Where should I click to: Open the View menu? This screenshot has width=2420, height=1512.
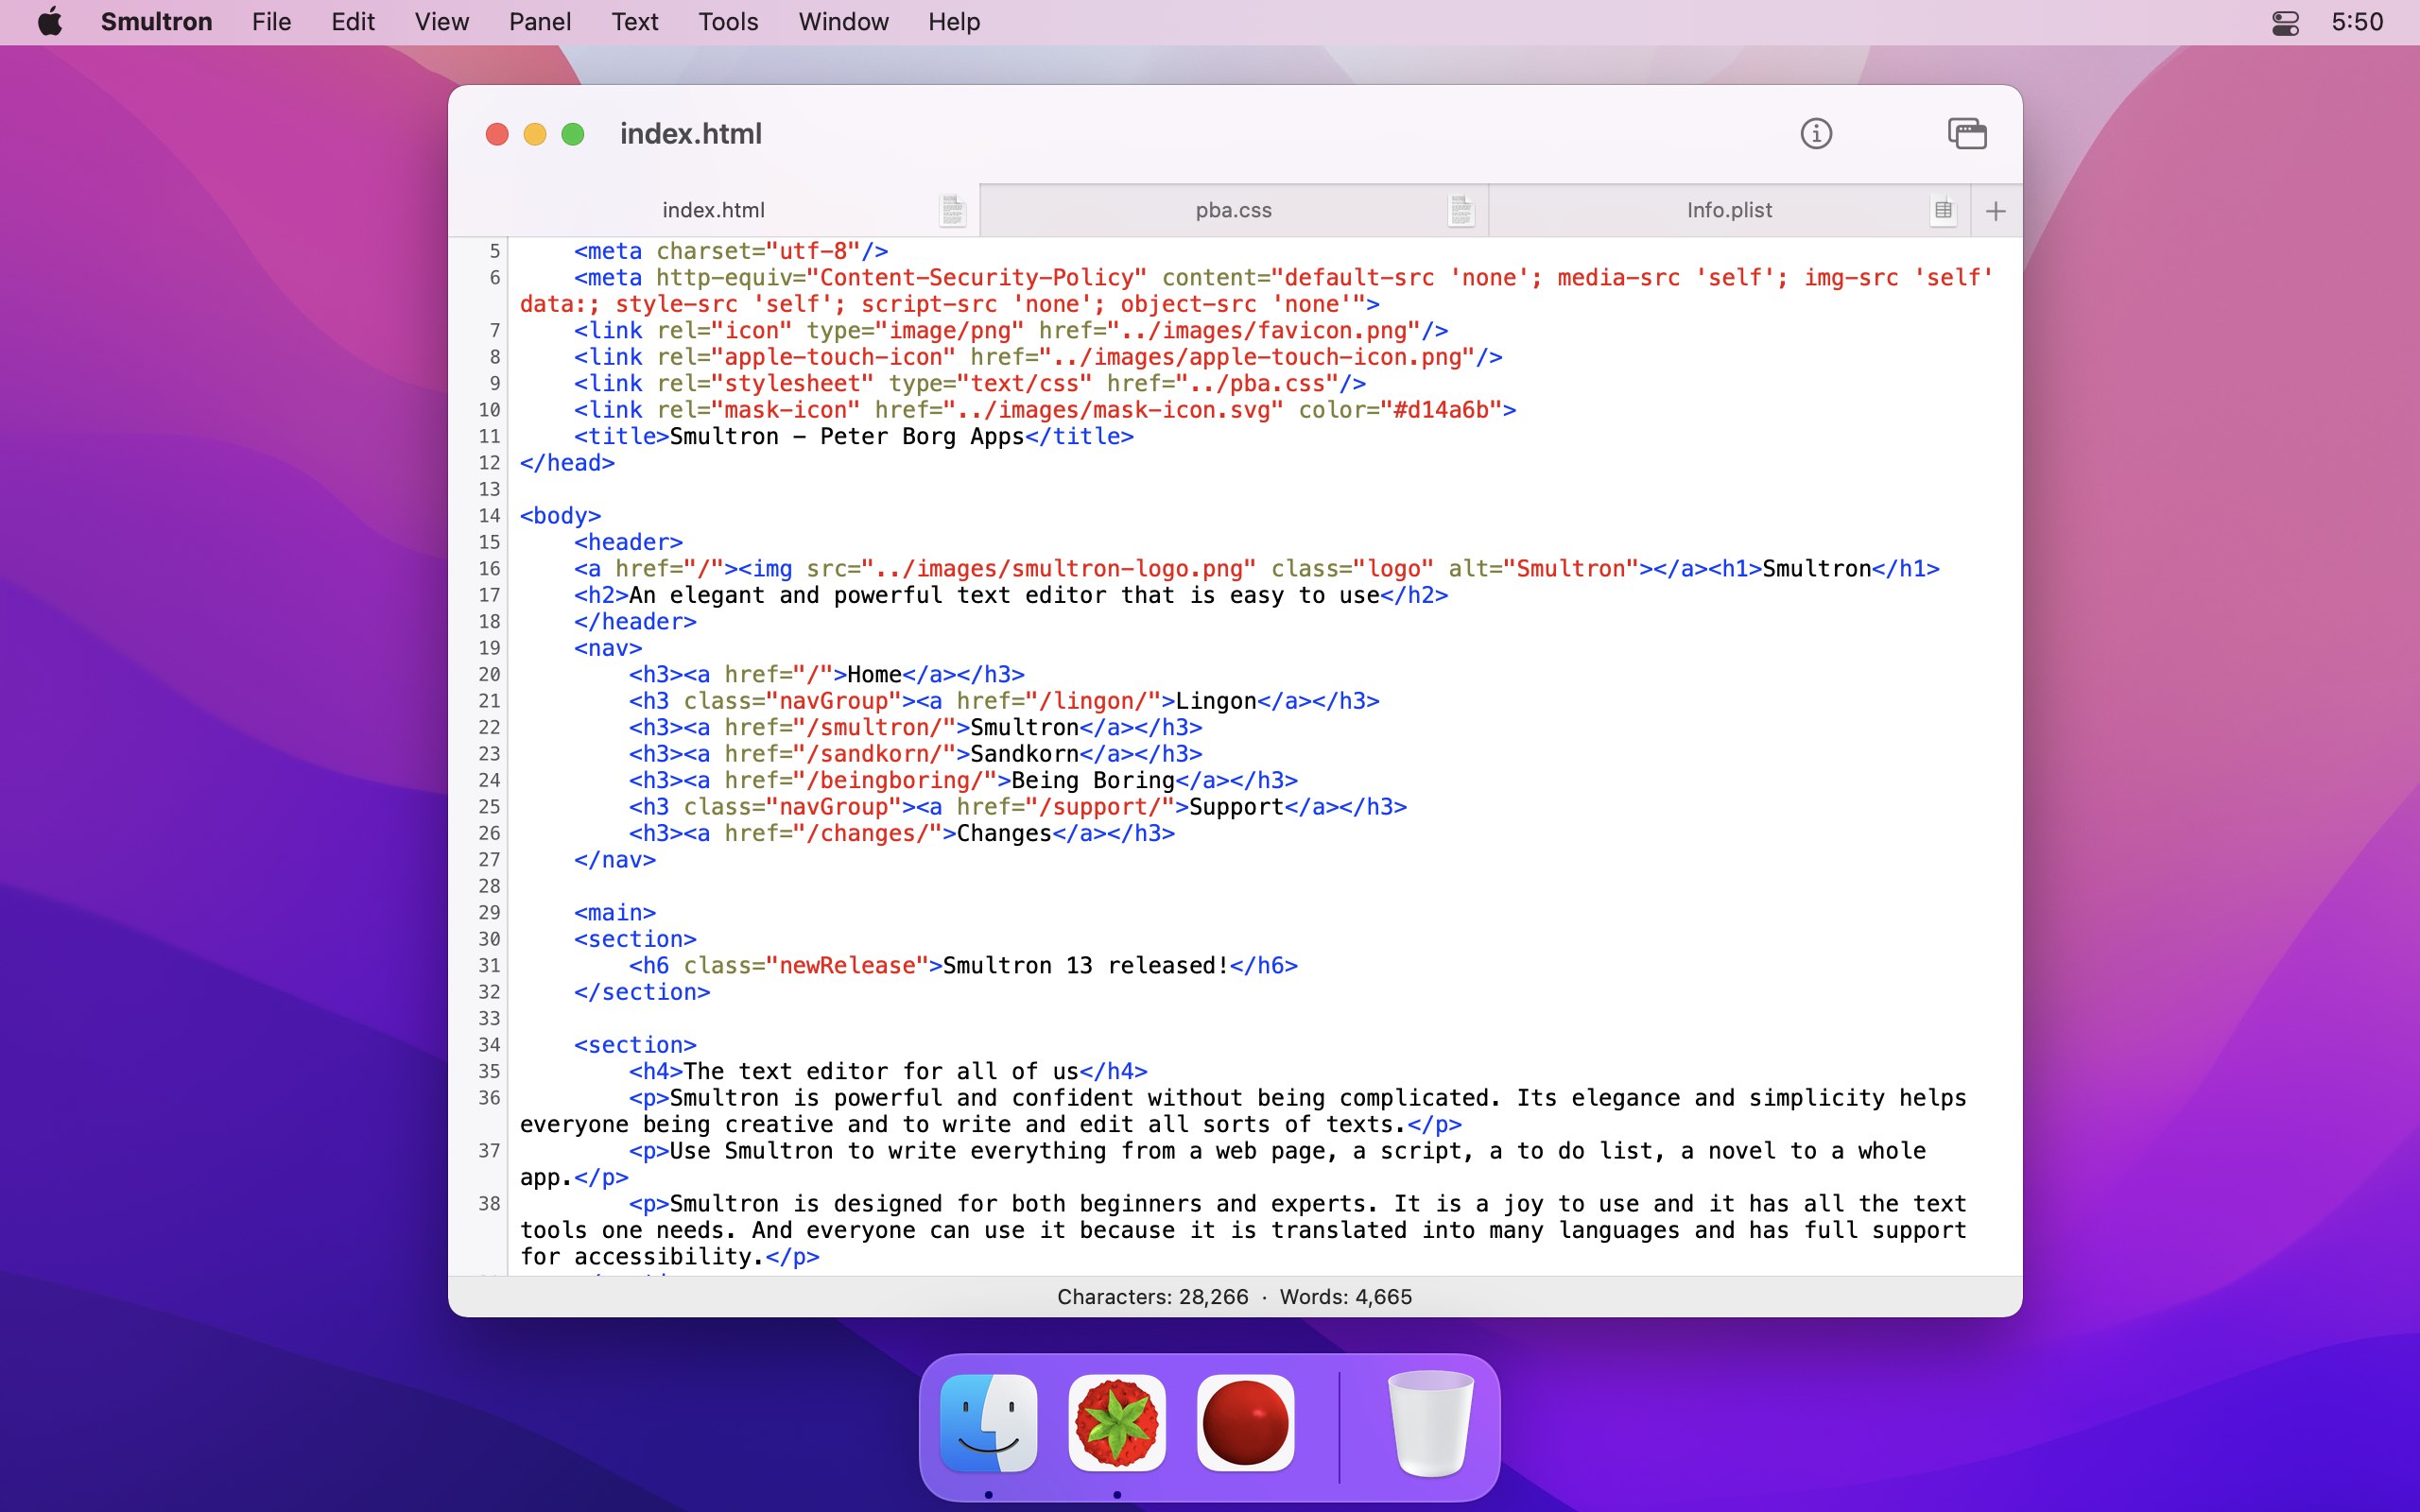pos(441,22)
